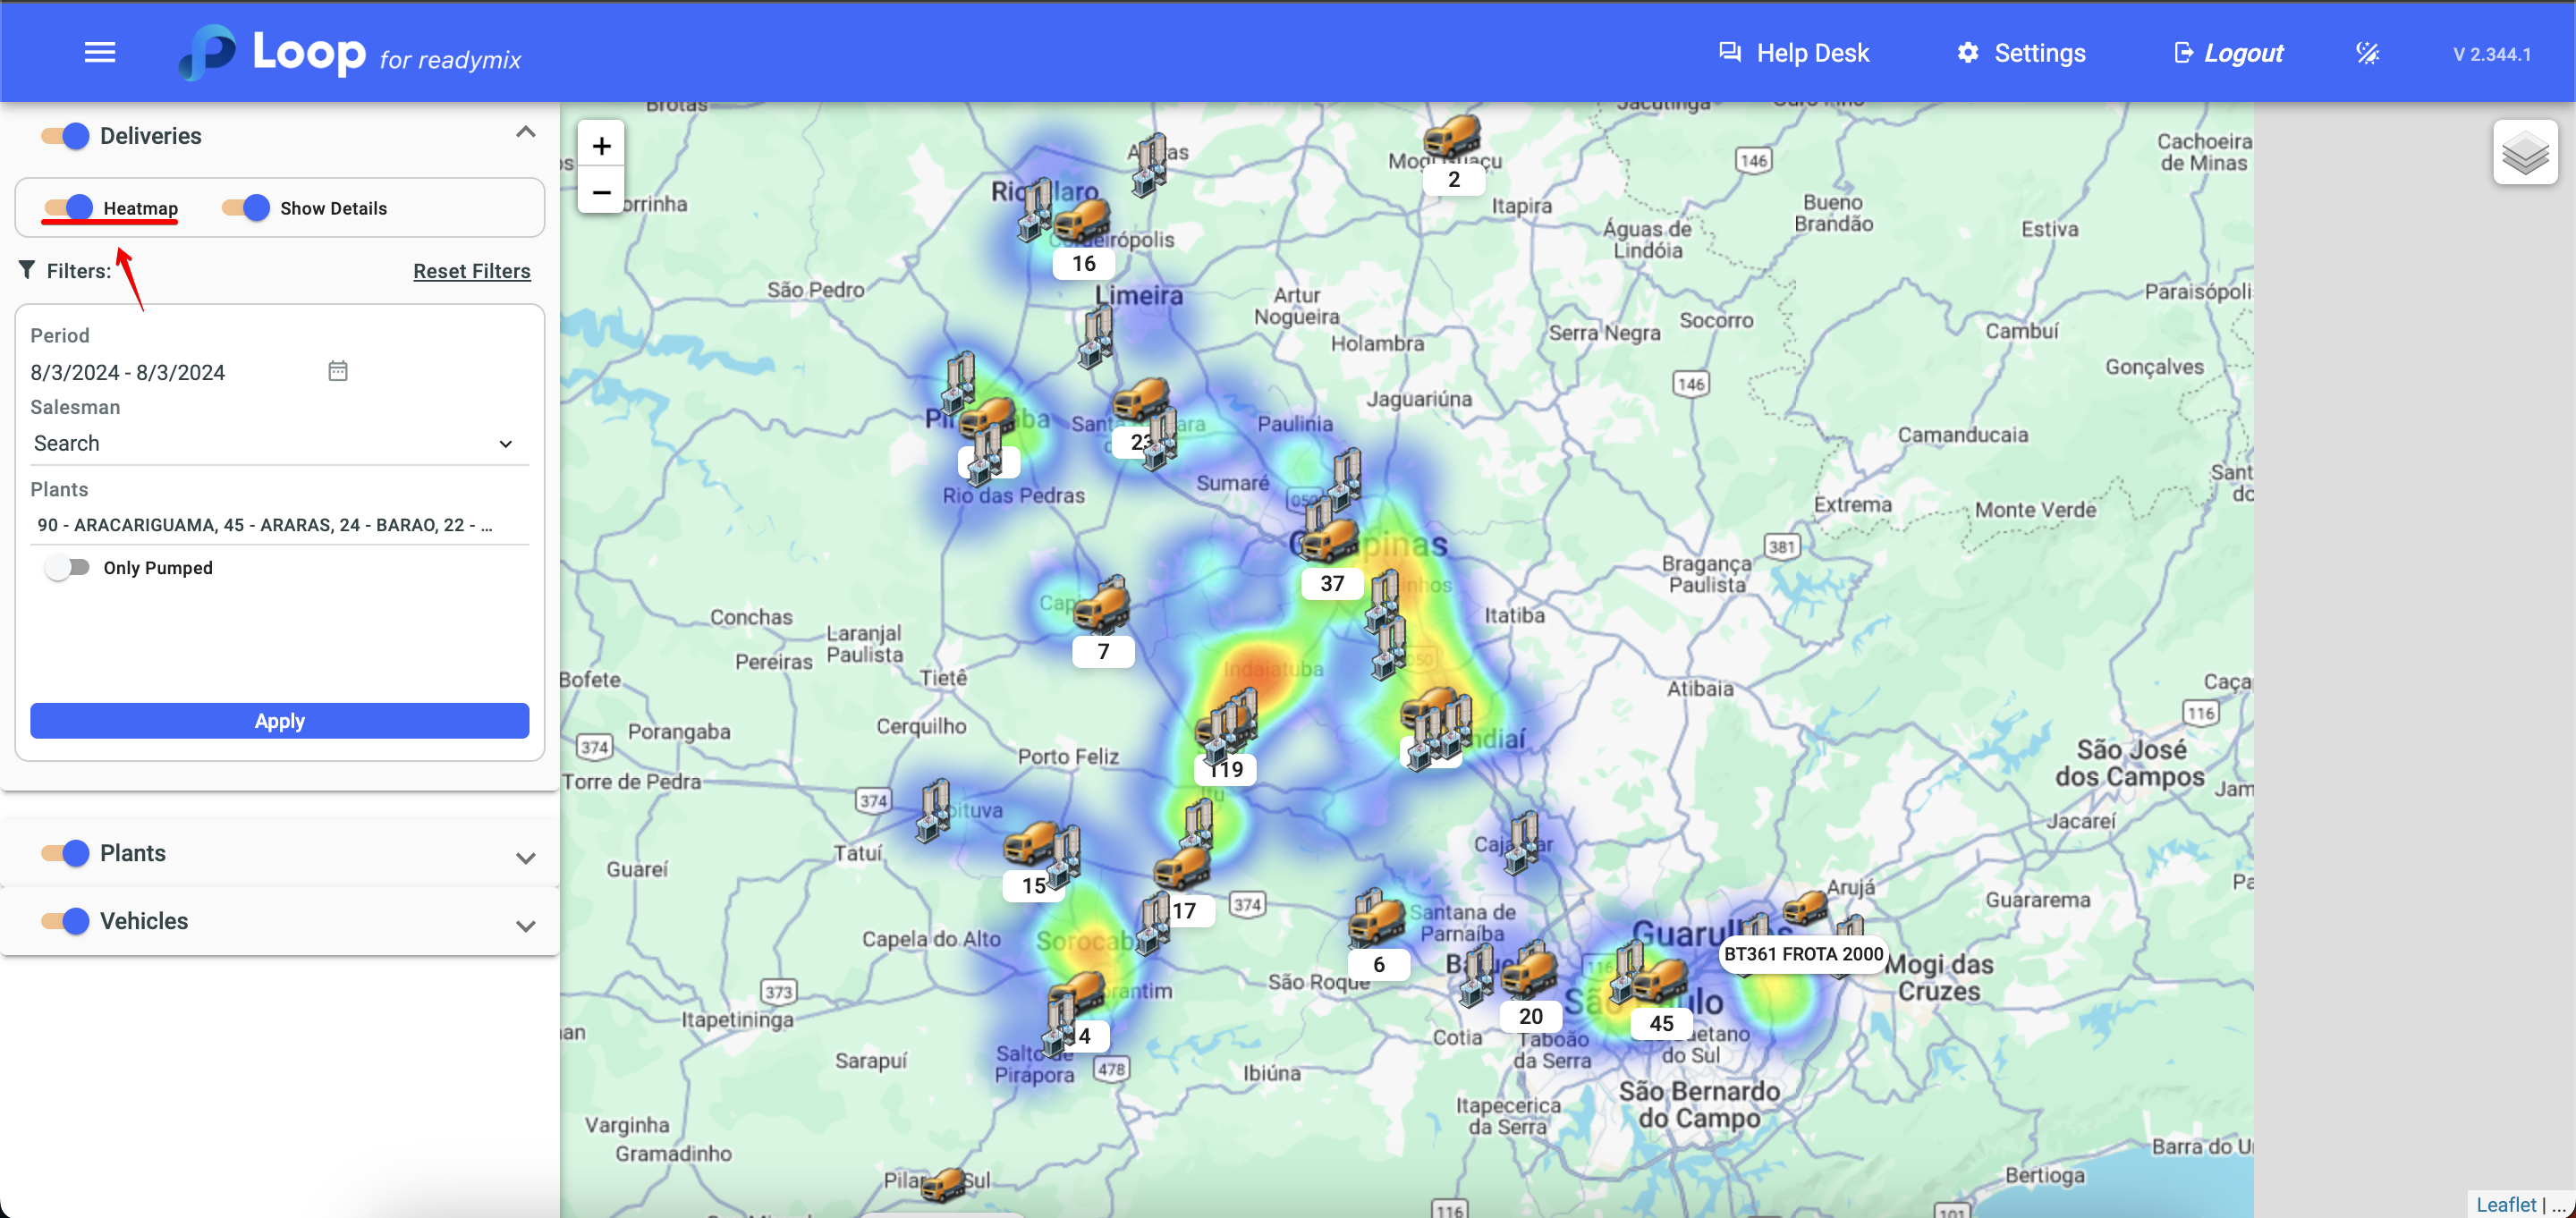Toggle the Vehicles layer switch
Screen dimensions: 2576x1218
click(65, 921)
